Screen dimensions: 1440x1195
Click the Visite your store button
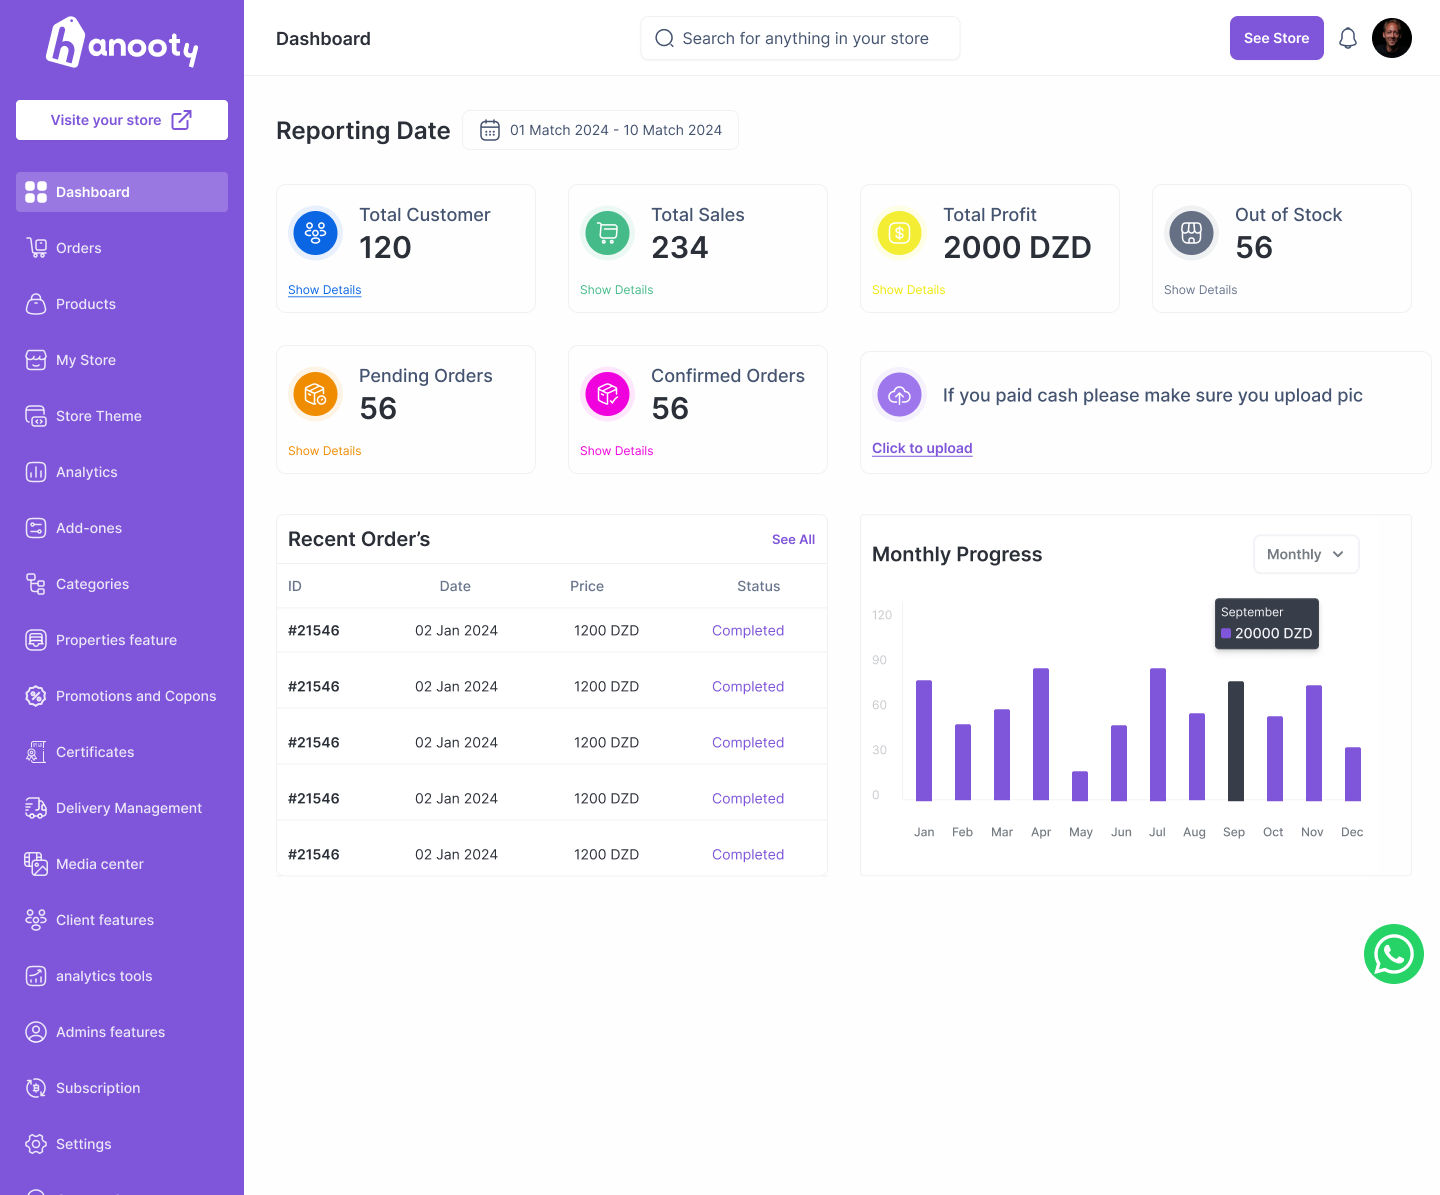122,120
